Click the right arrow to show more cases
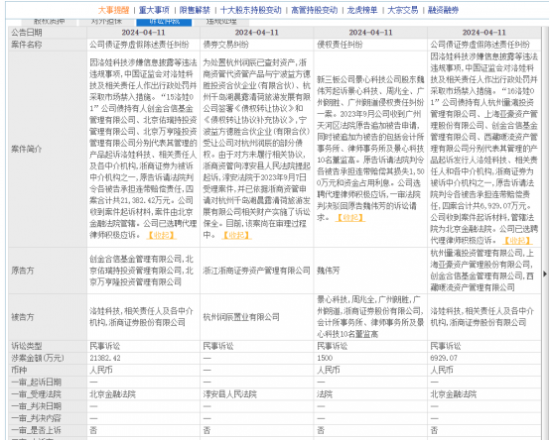The width and height of the screenshot is (550, 440). pyautogui.click(x=545, y=273)
